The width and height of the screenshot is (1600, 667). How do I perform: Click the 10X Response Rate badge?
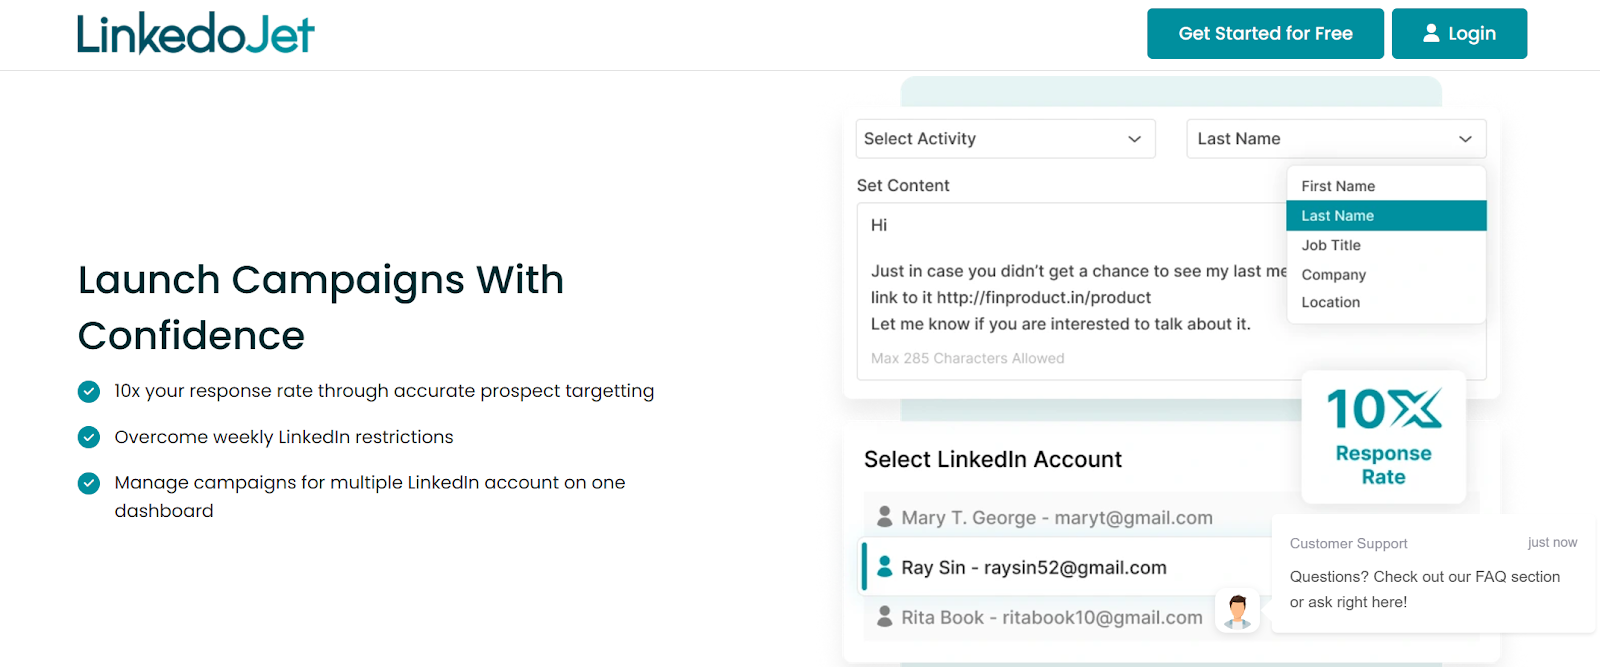pos(1383,437)
